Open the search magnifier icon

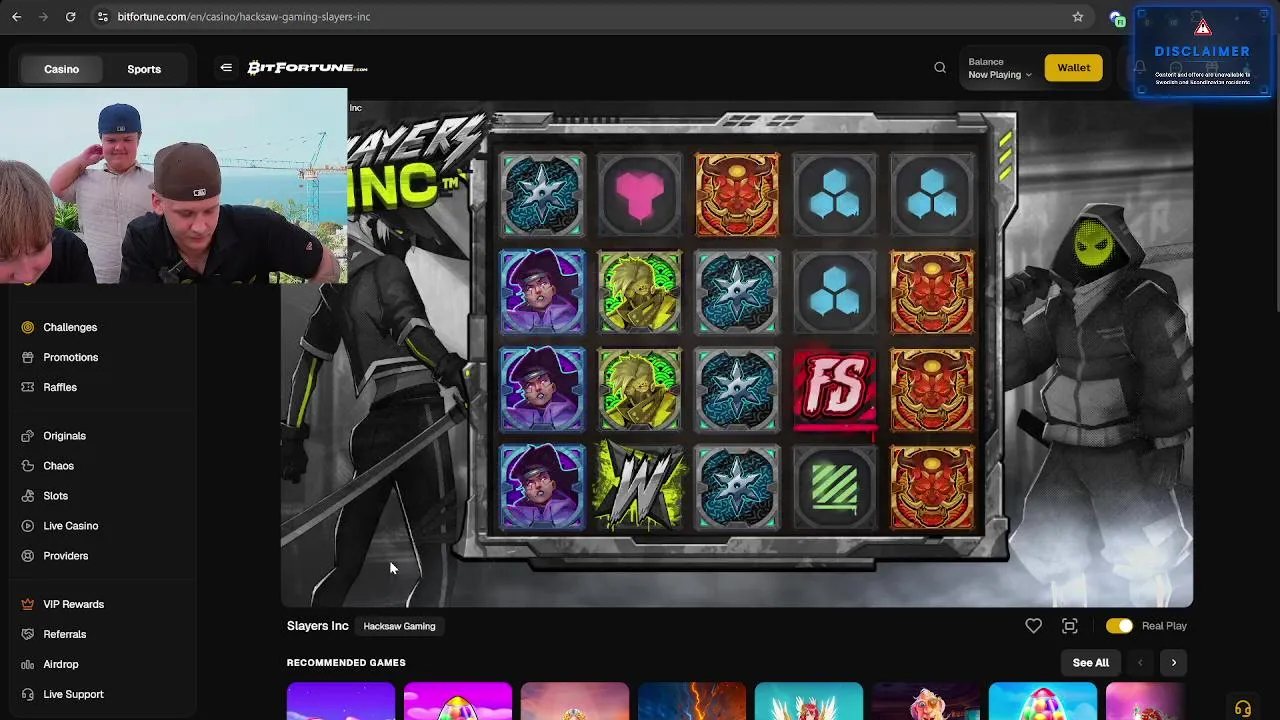(x=940, y=68)
